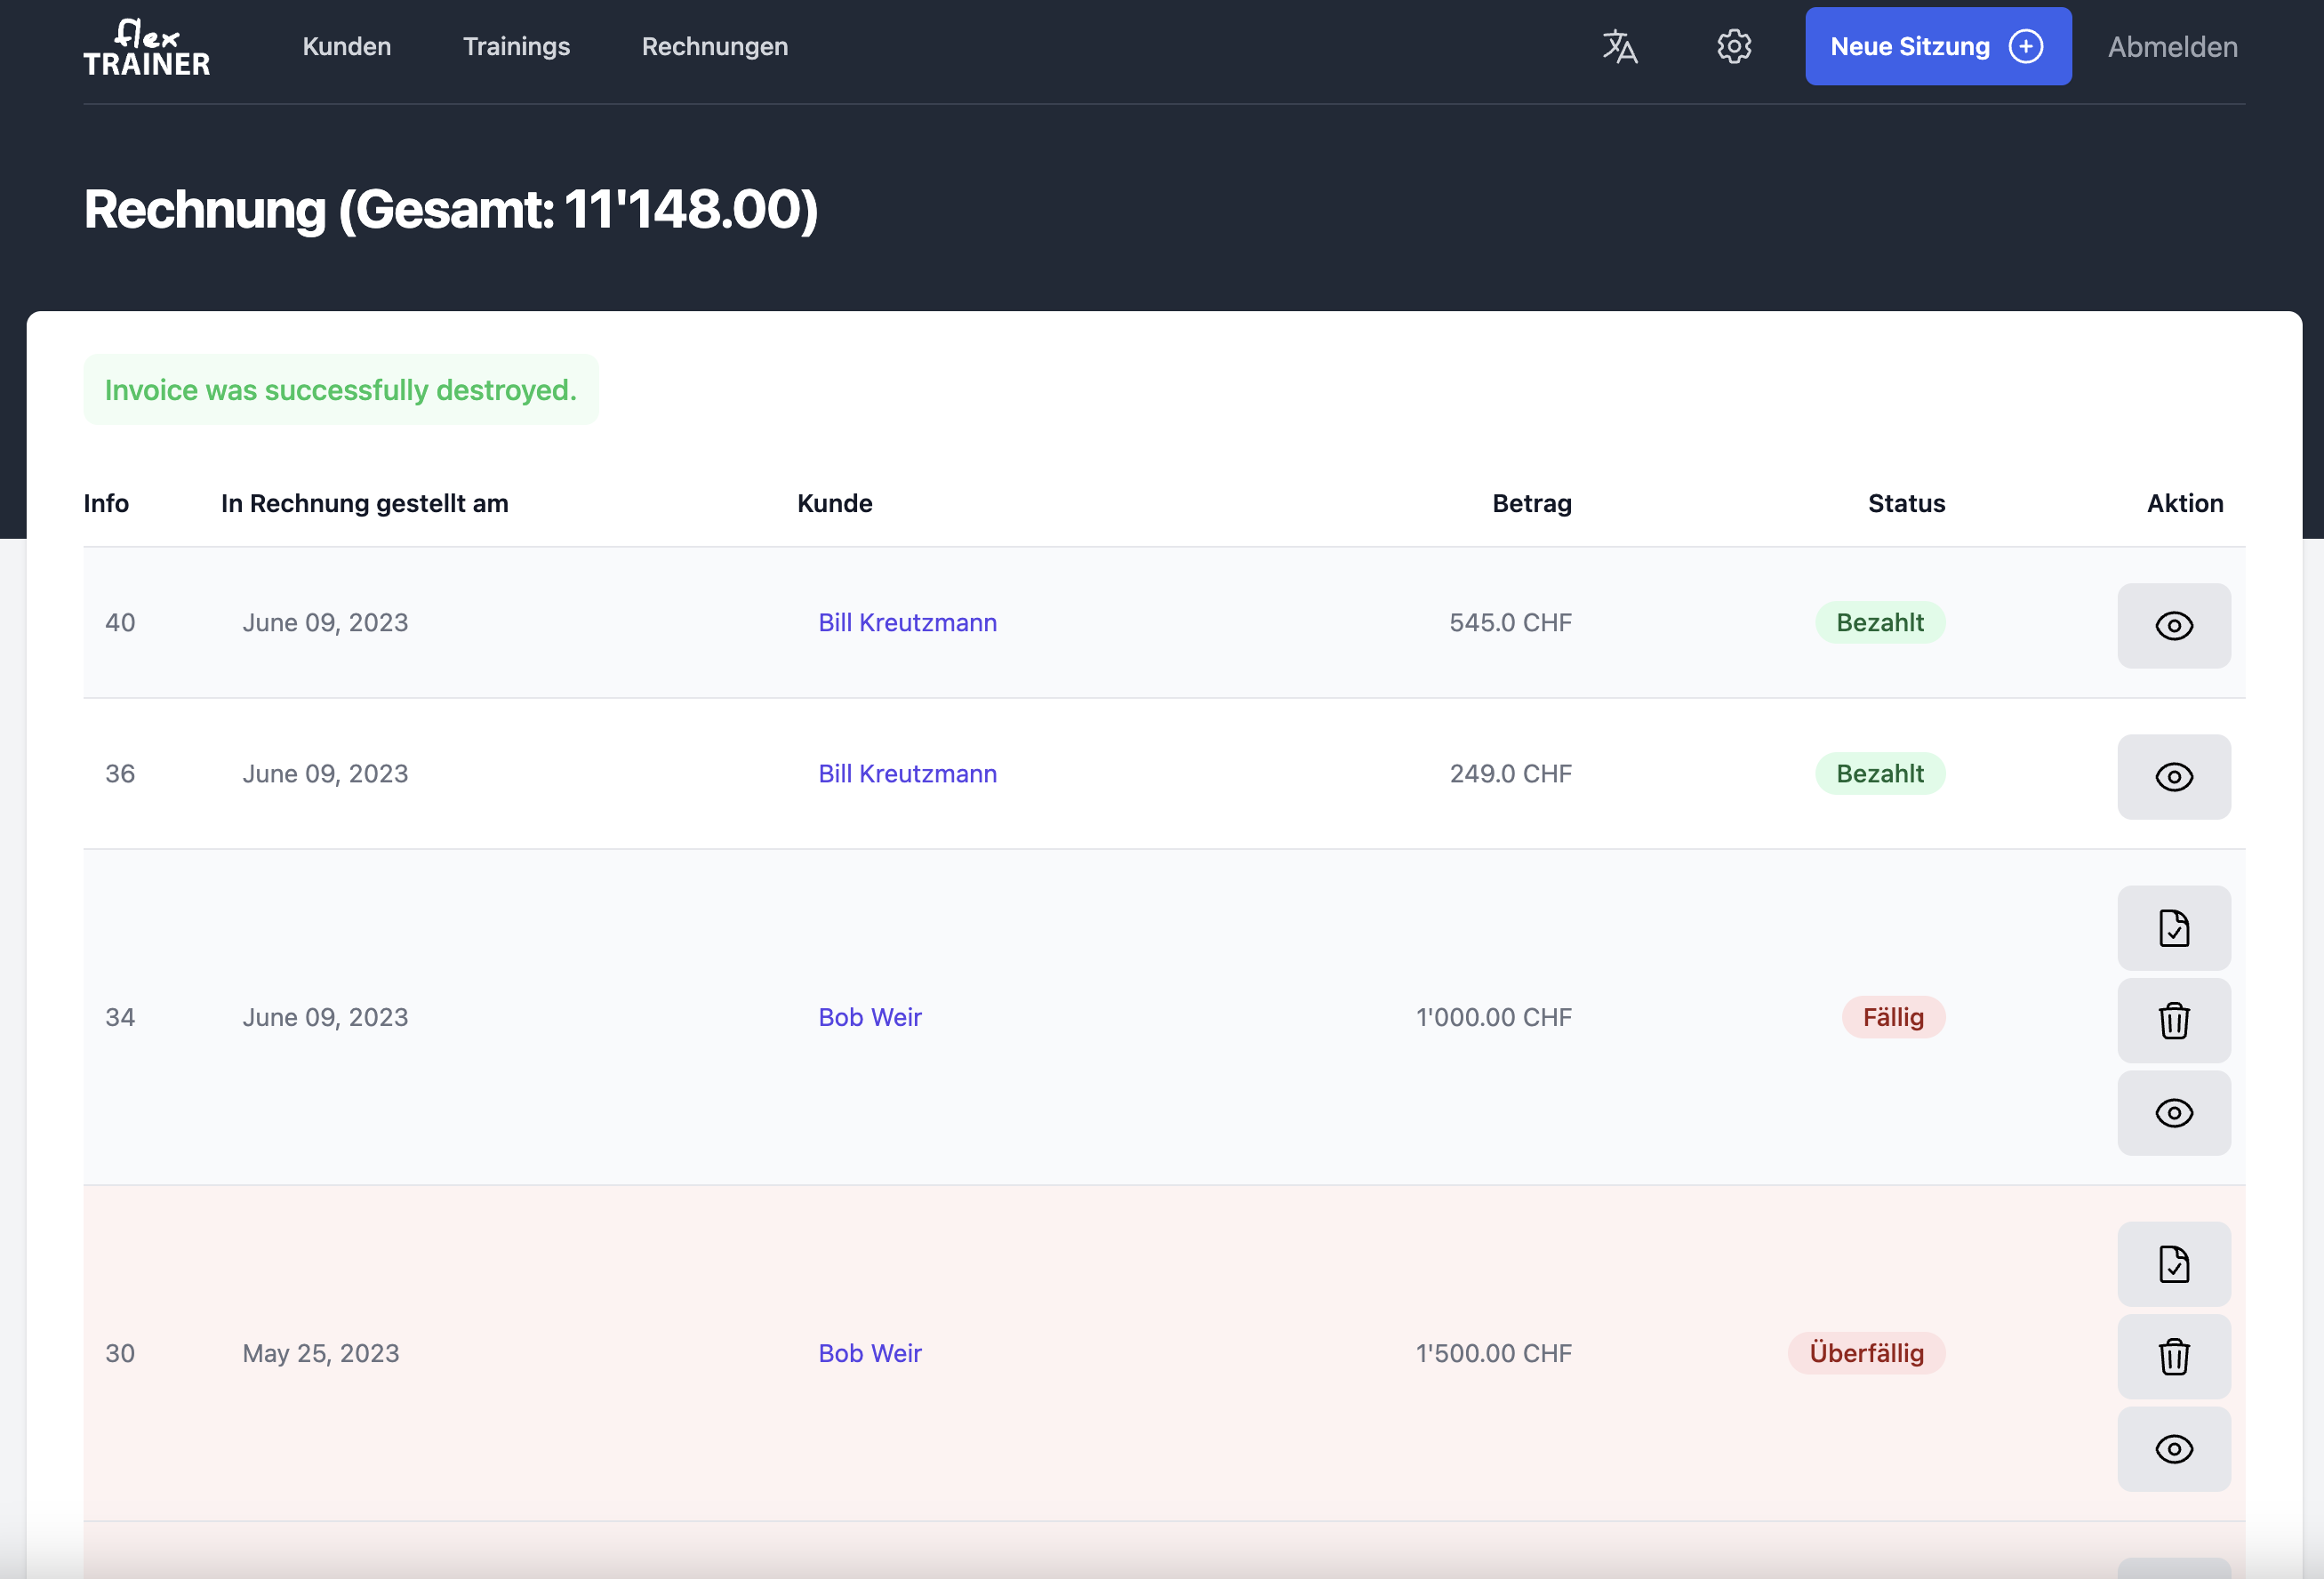The height and width of the screenshot is (1579, 2324).
Task: Open the language translation icon
Action: pos(1620,46)
